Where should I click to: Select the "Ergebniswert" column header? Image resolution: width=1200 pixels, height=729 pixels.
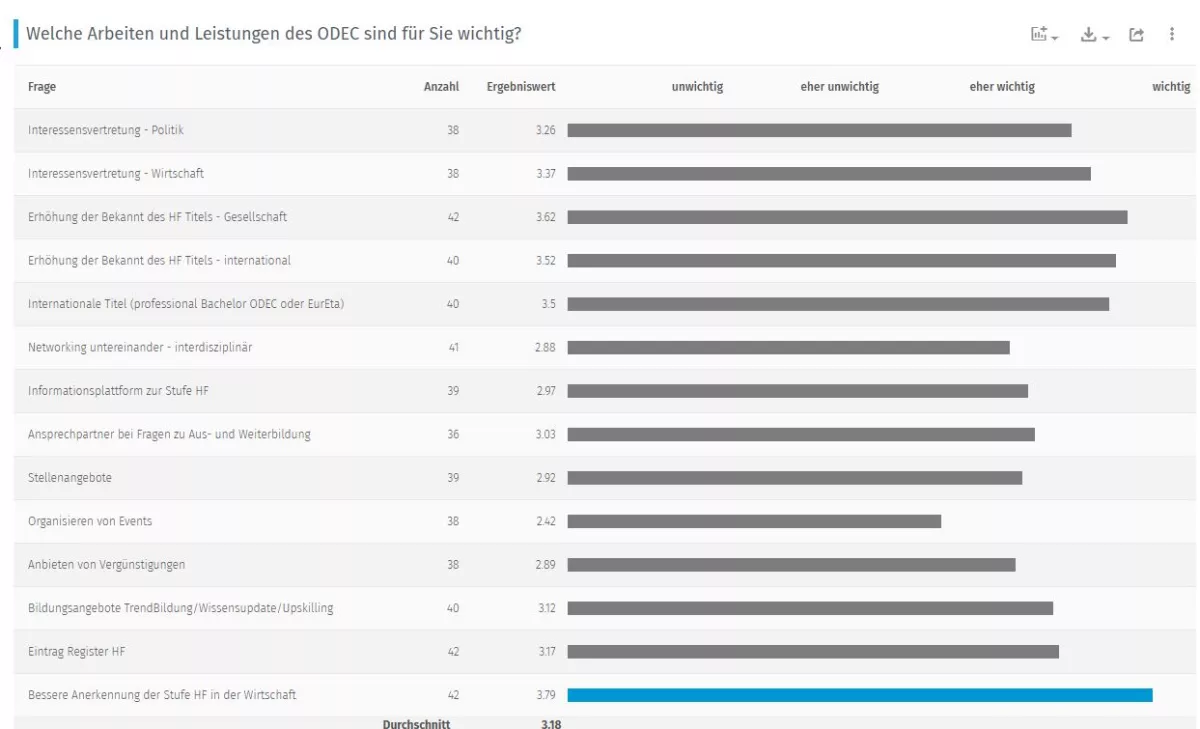(521, 87)
